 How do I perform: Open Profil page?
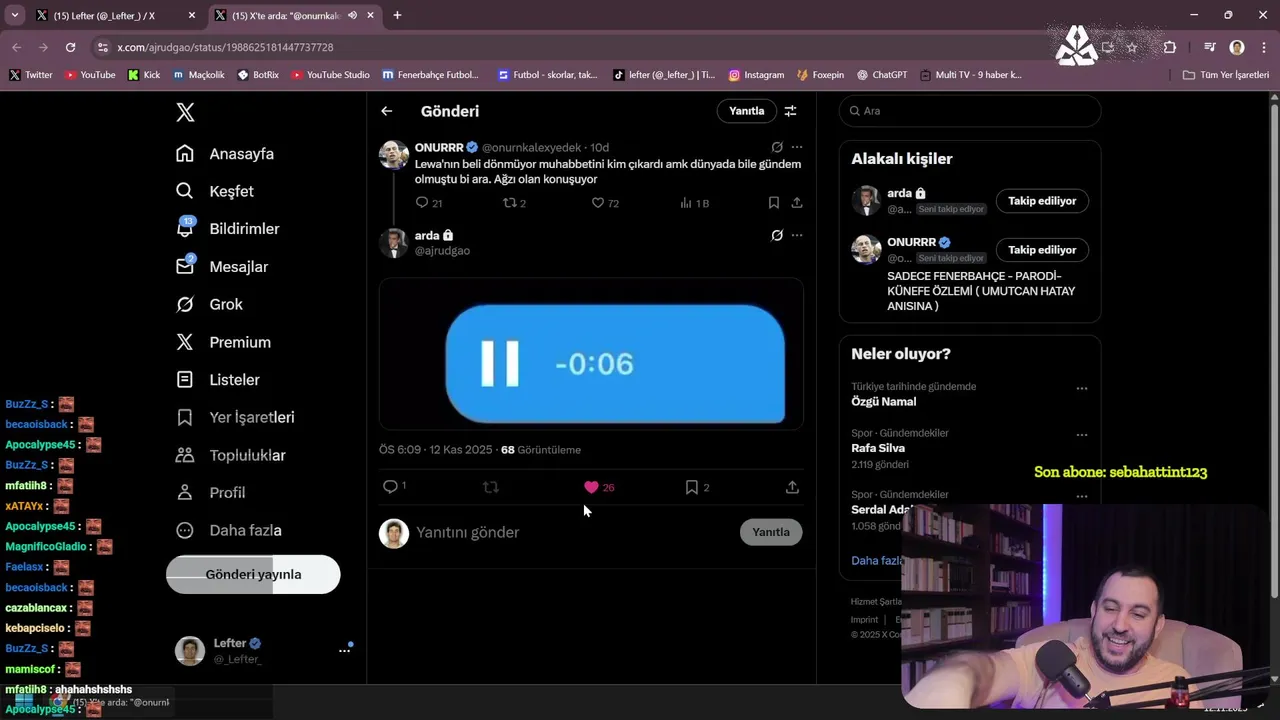(x=210, y=493)
